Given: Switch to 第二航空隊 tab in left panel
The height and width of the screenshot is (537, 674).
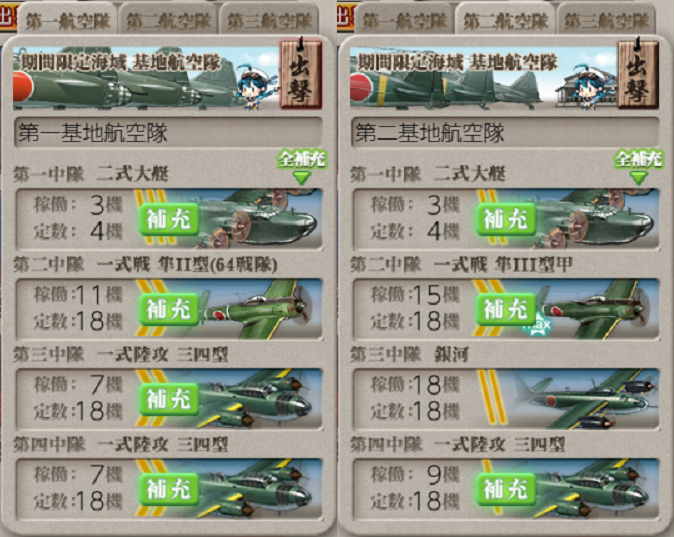Looking at the screenshot, I should pyautogui.click(x=168, y=20).
